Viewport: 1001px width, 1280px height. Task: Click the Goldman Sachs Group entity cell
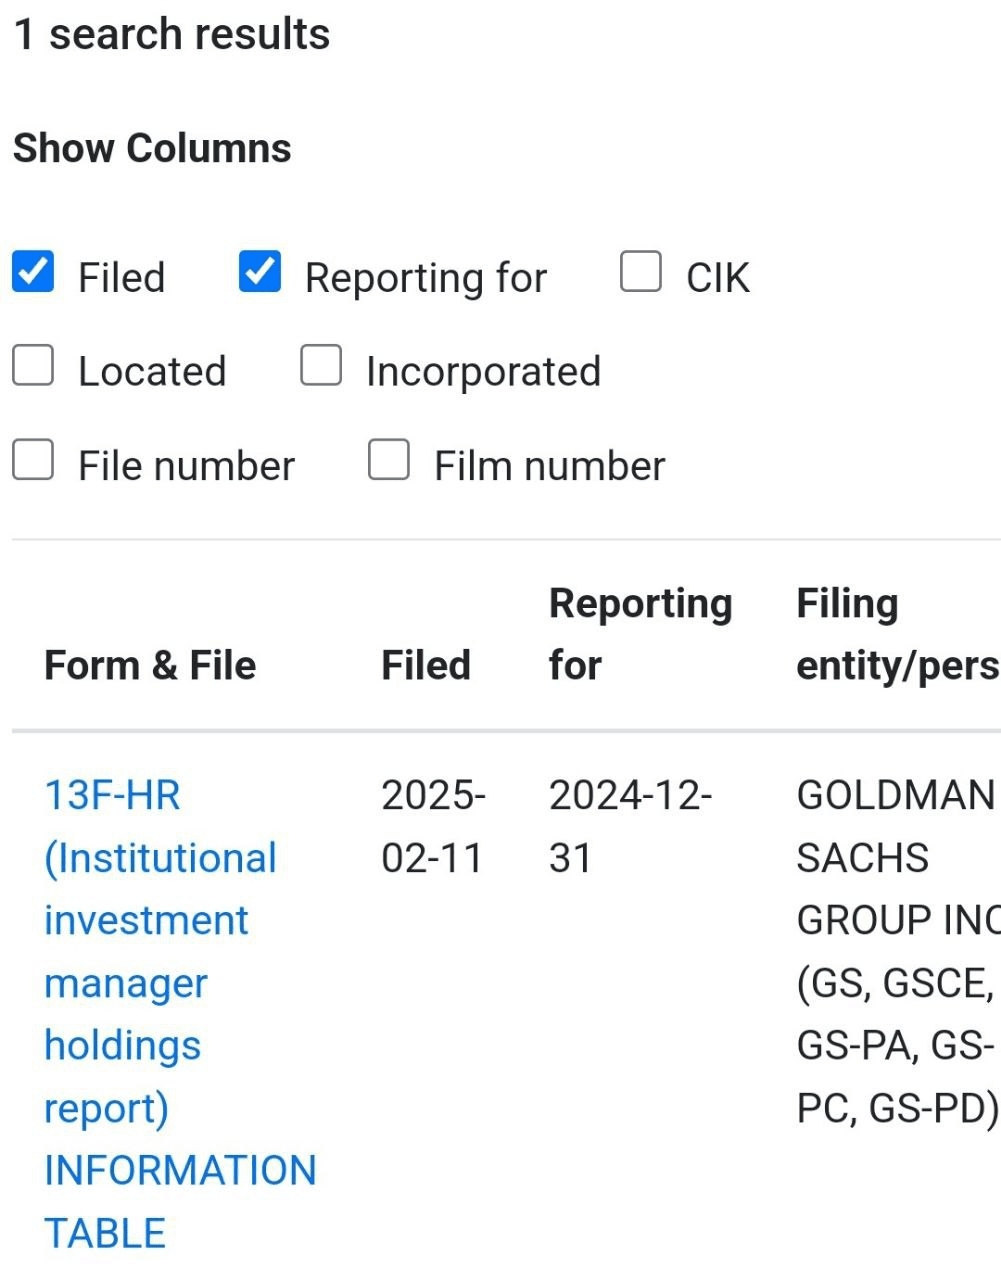pyautogui.click(x=898, y=952)
